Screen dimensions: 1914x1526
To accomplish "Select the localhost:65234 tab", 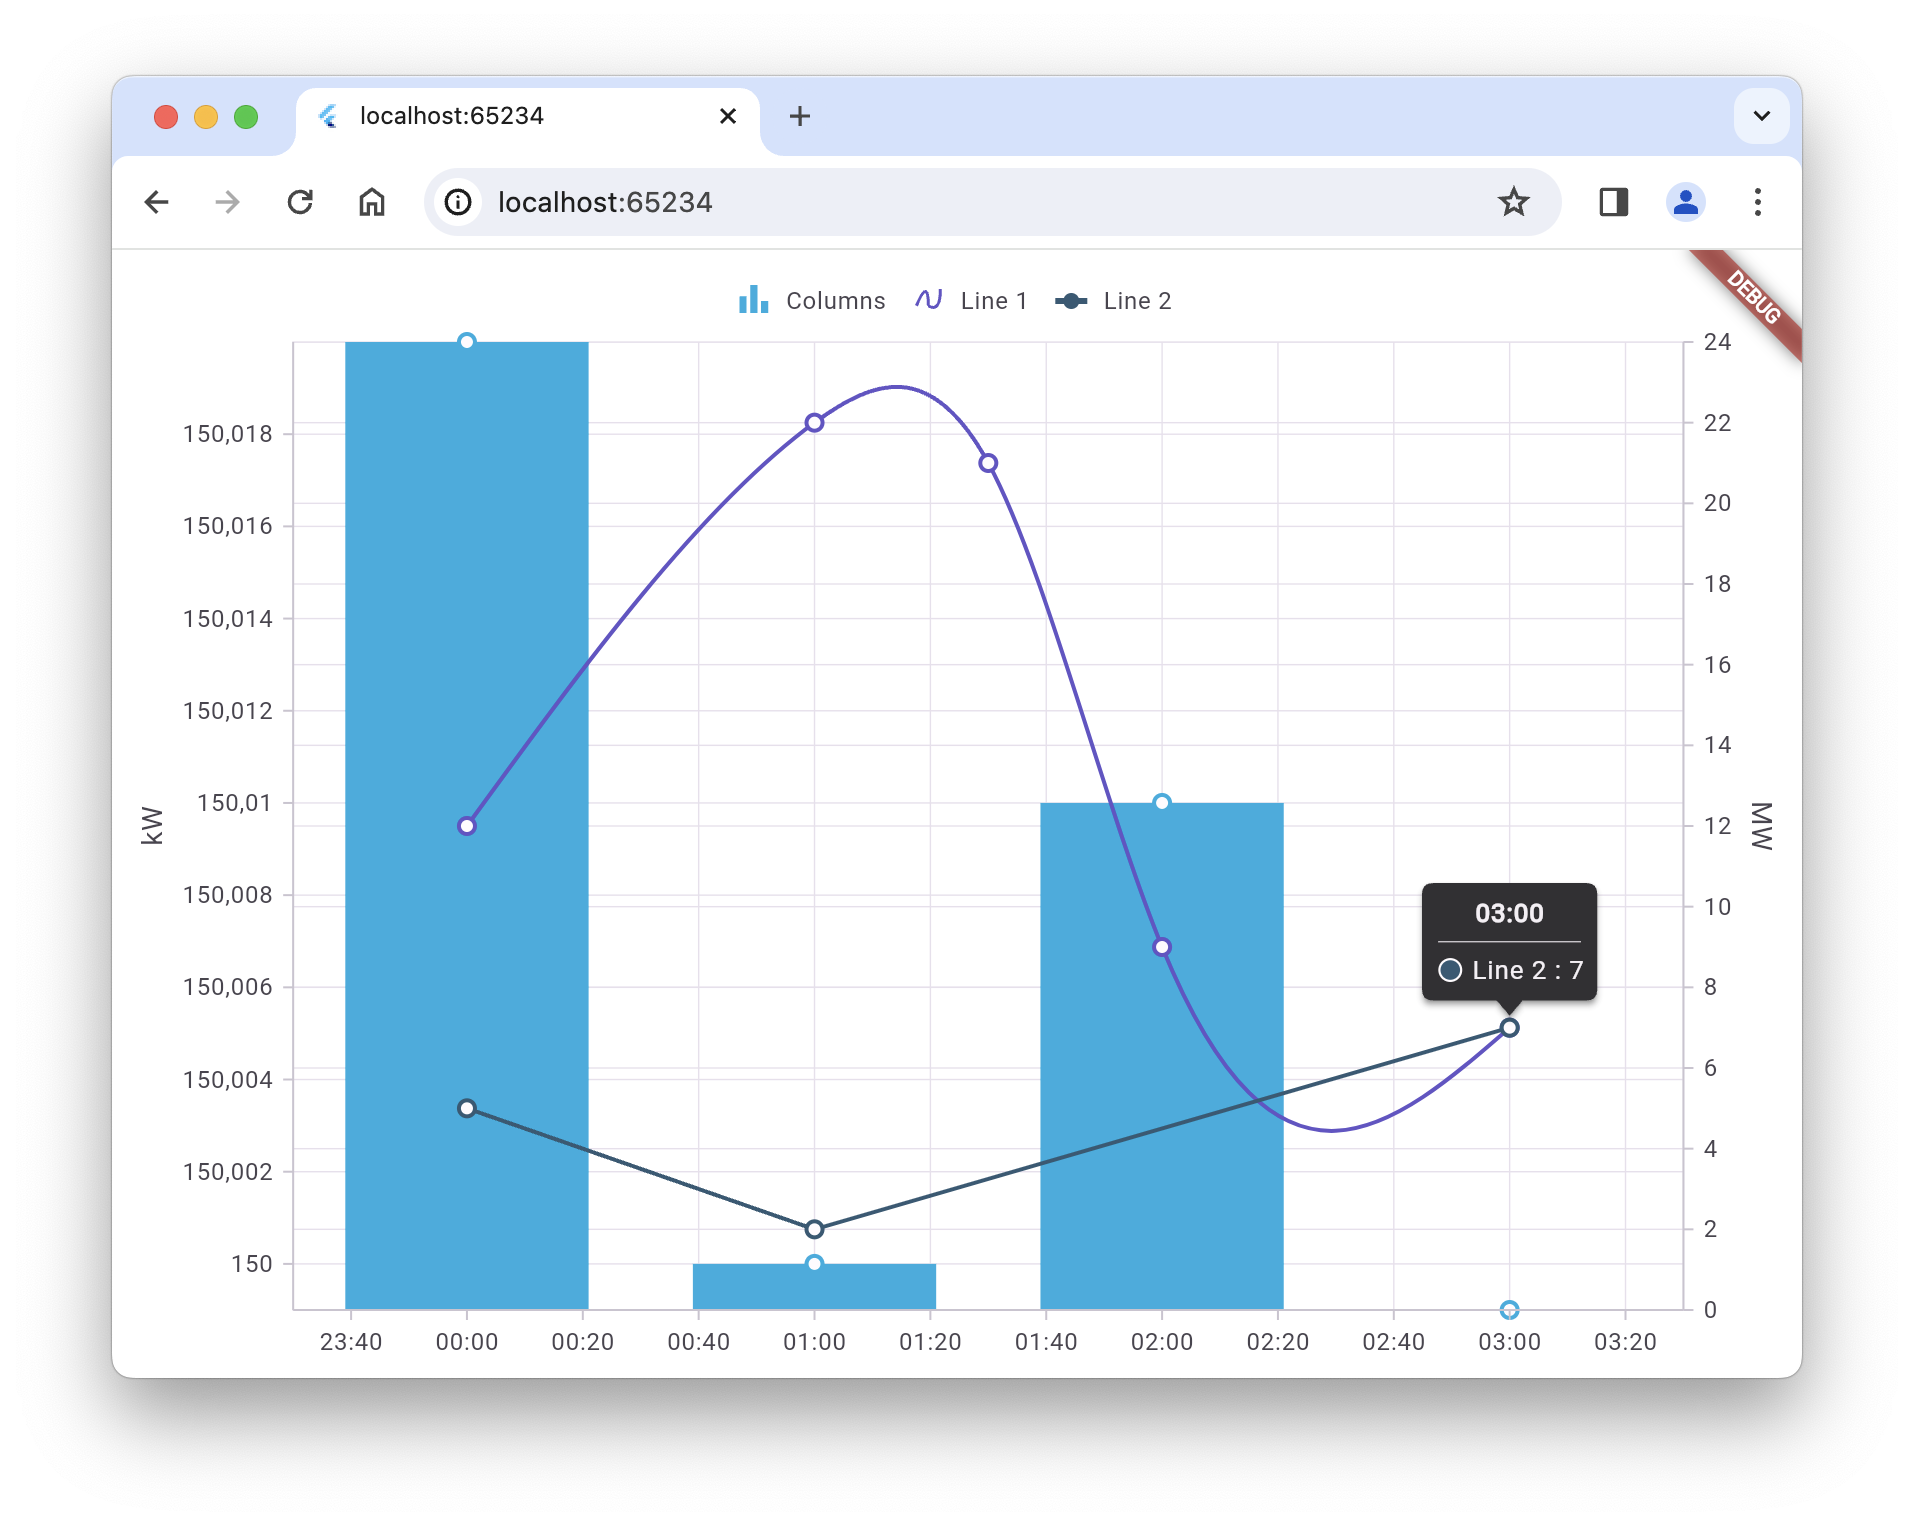I will 500,116.
